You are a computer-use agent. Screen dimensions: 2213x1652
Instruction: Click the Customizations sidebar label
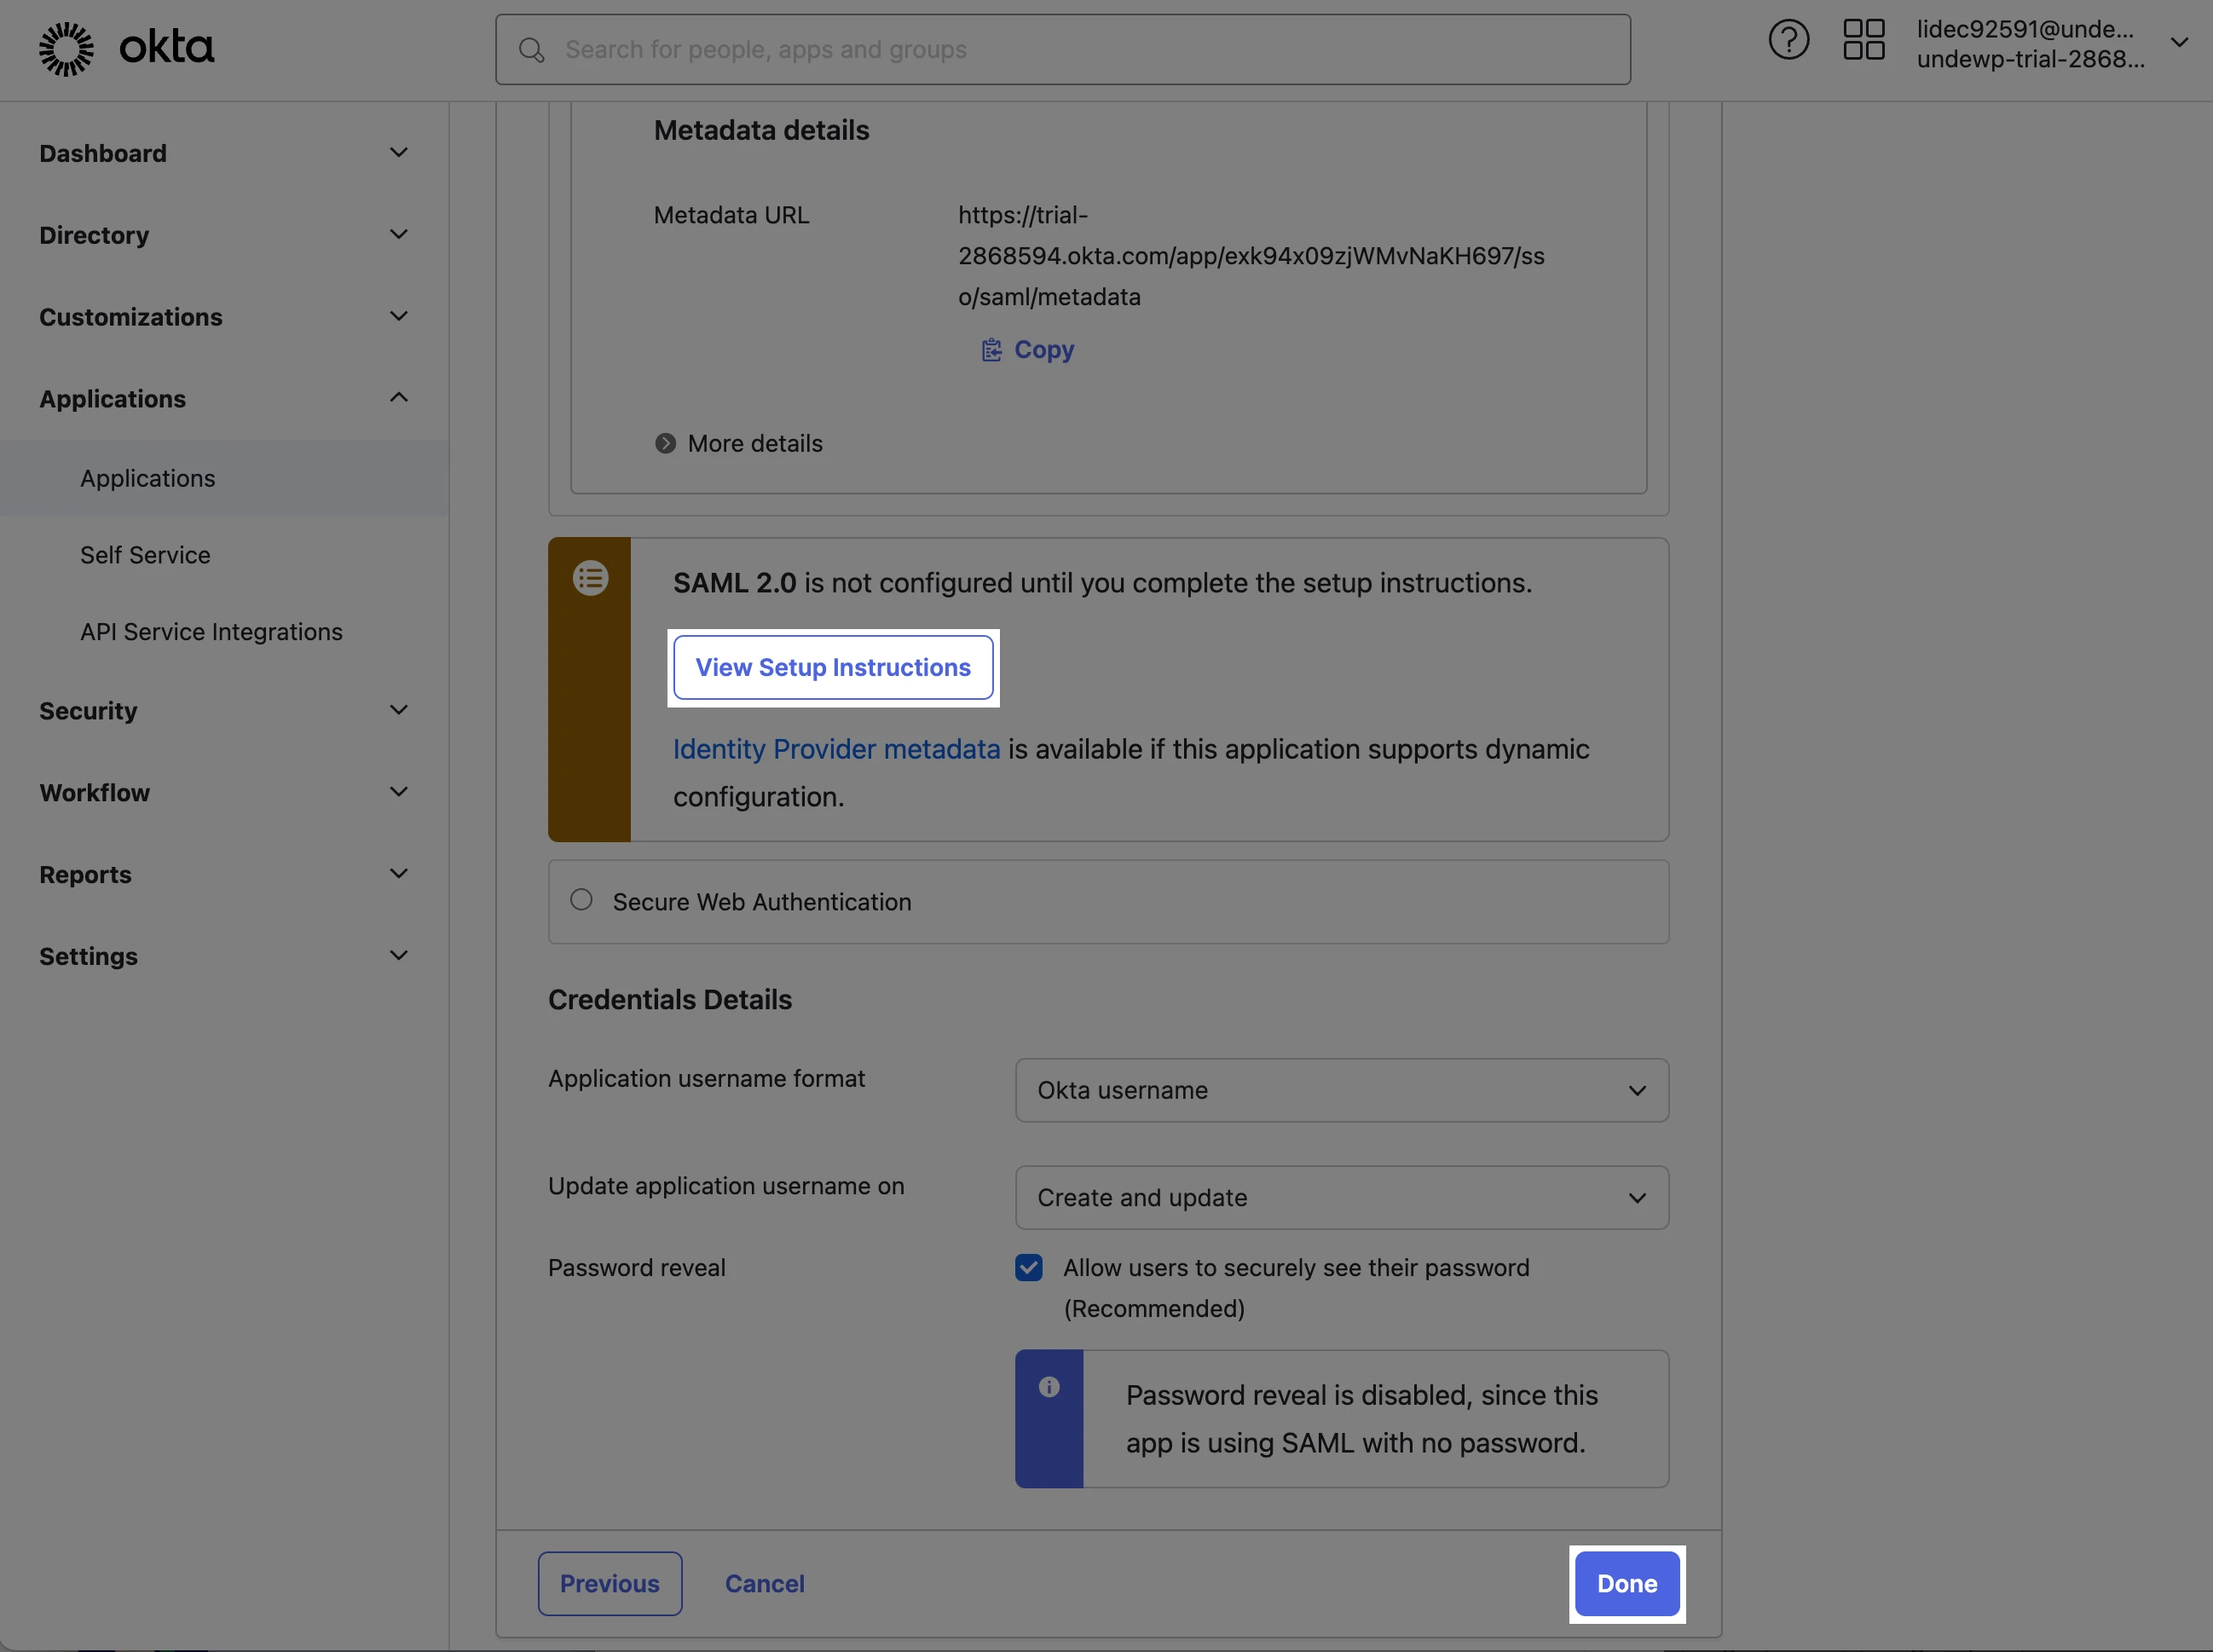[131, 317]
